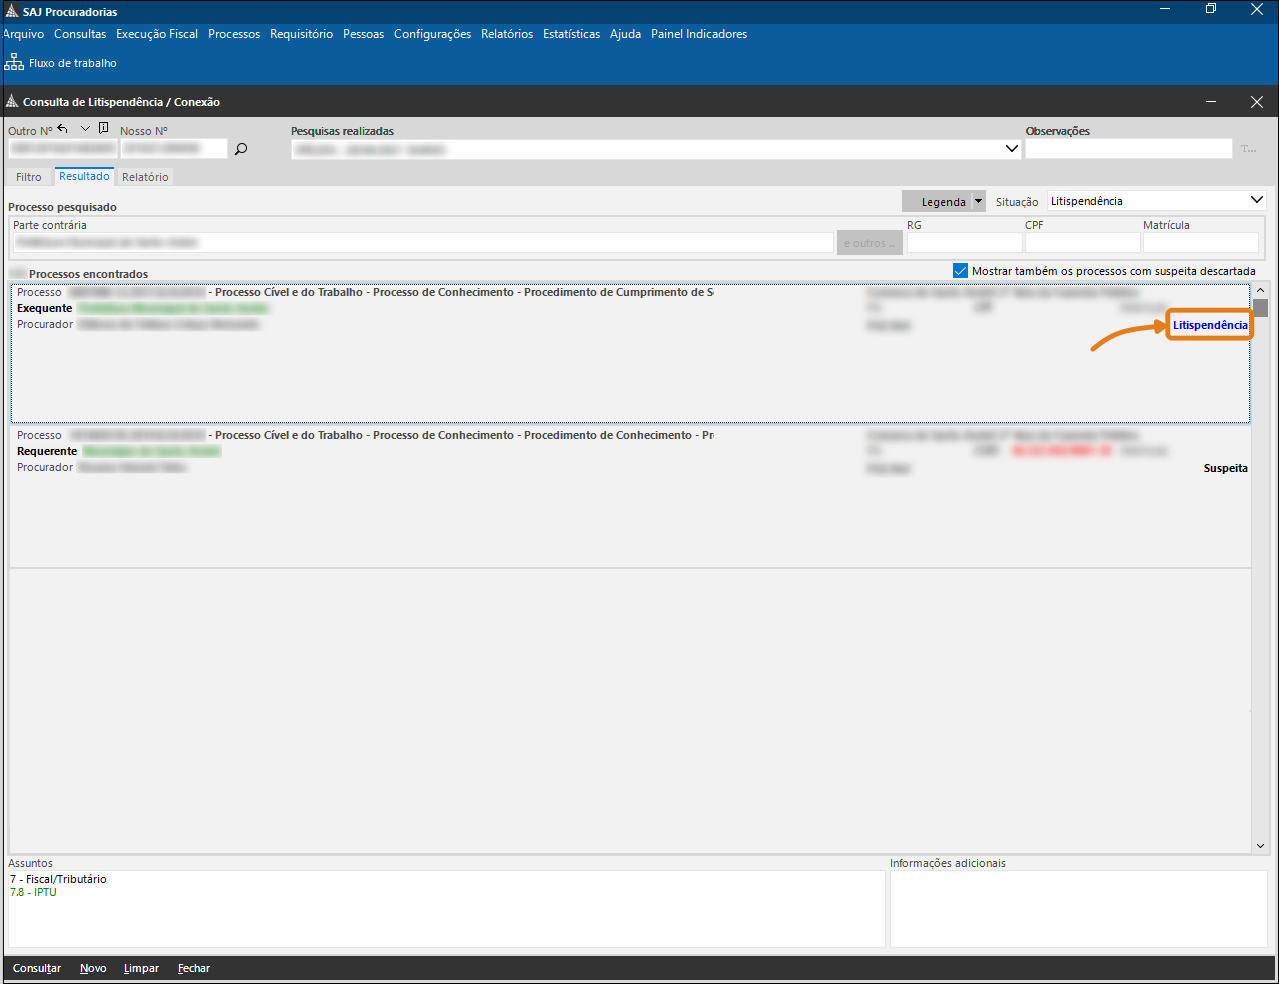Open the Situação dropdown showing Litispendência
Screen dimensions: 1279x984
(1256, 201)
